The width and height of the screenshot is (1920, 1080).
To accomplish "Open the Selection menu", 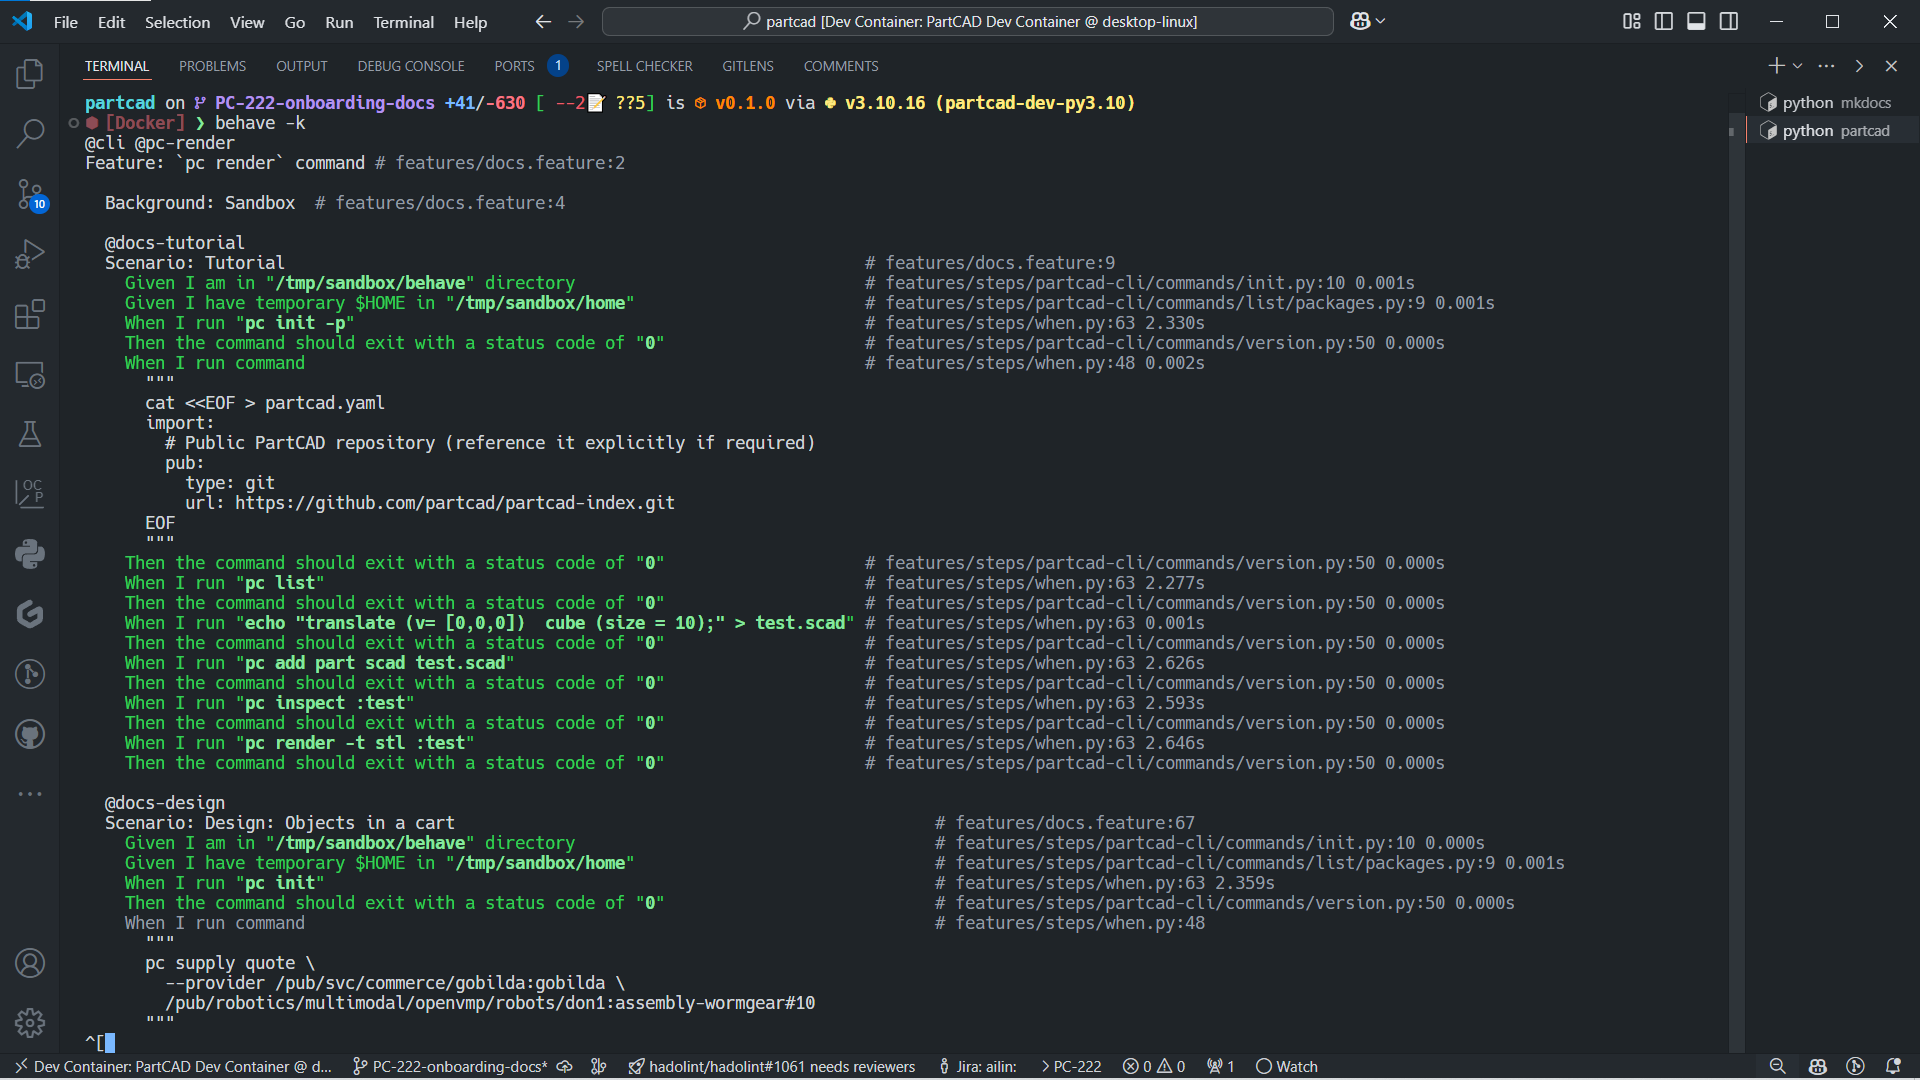I will [x=177, y=22].
